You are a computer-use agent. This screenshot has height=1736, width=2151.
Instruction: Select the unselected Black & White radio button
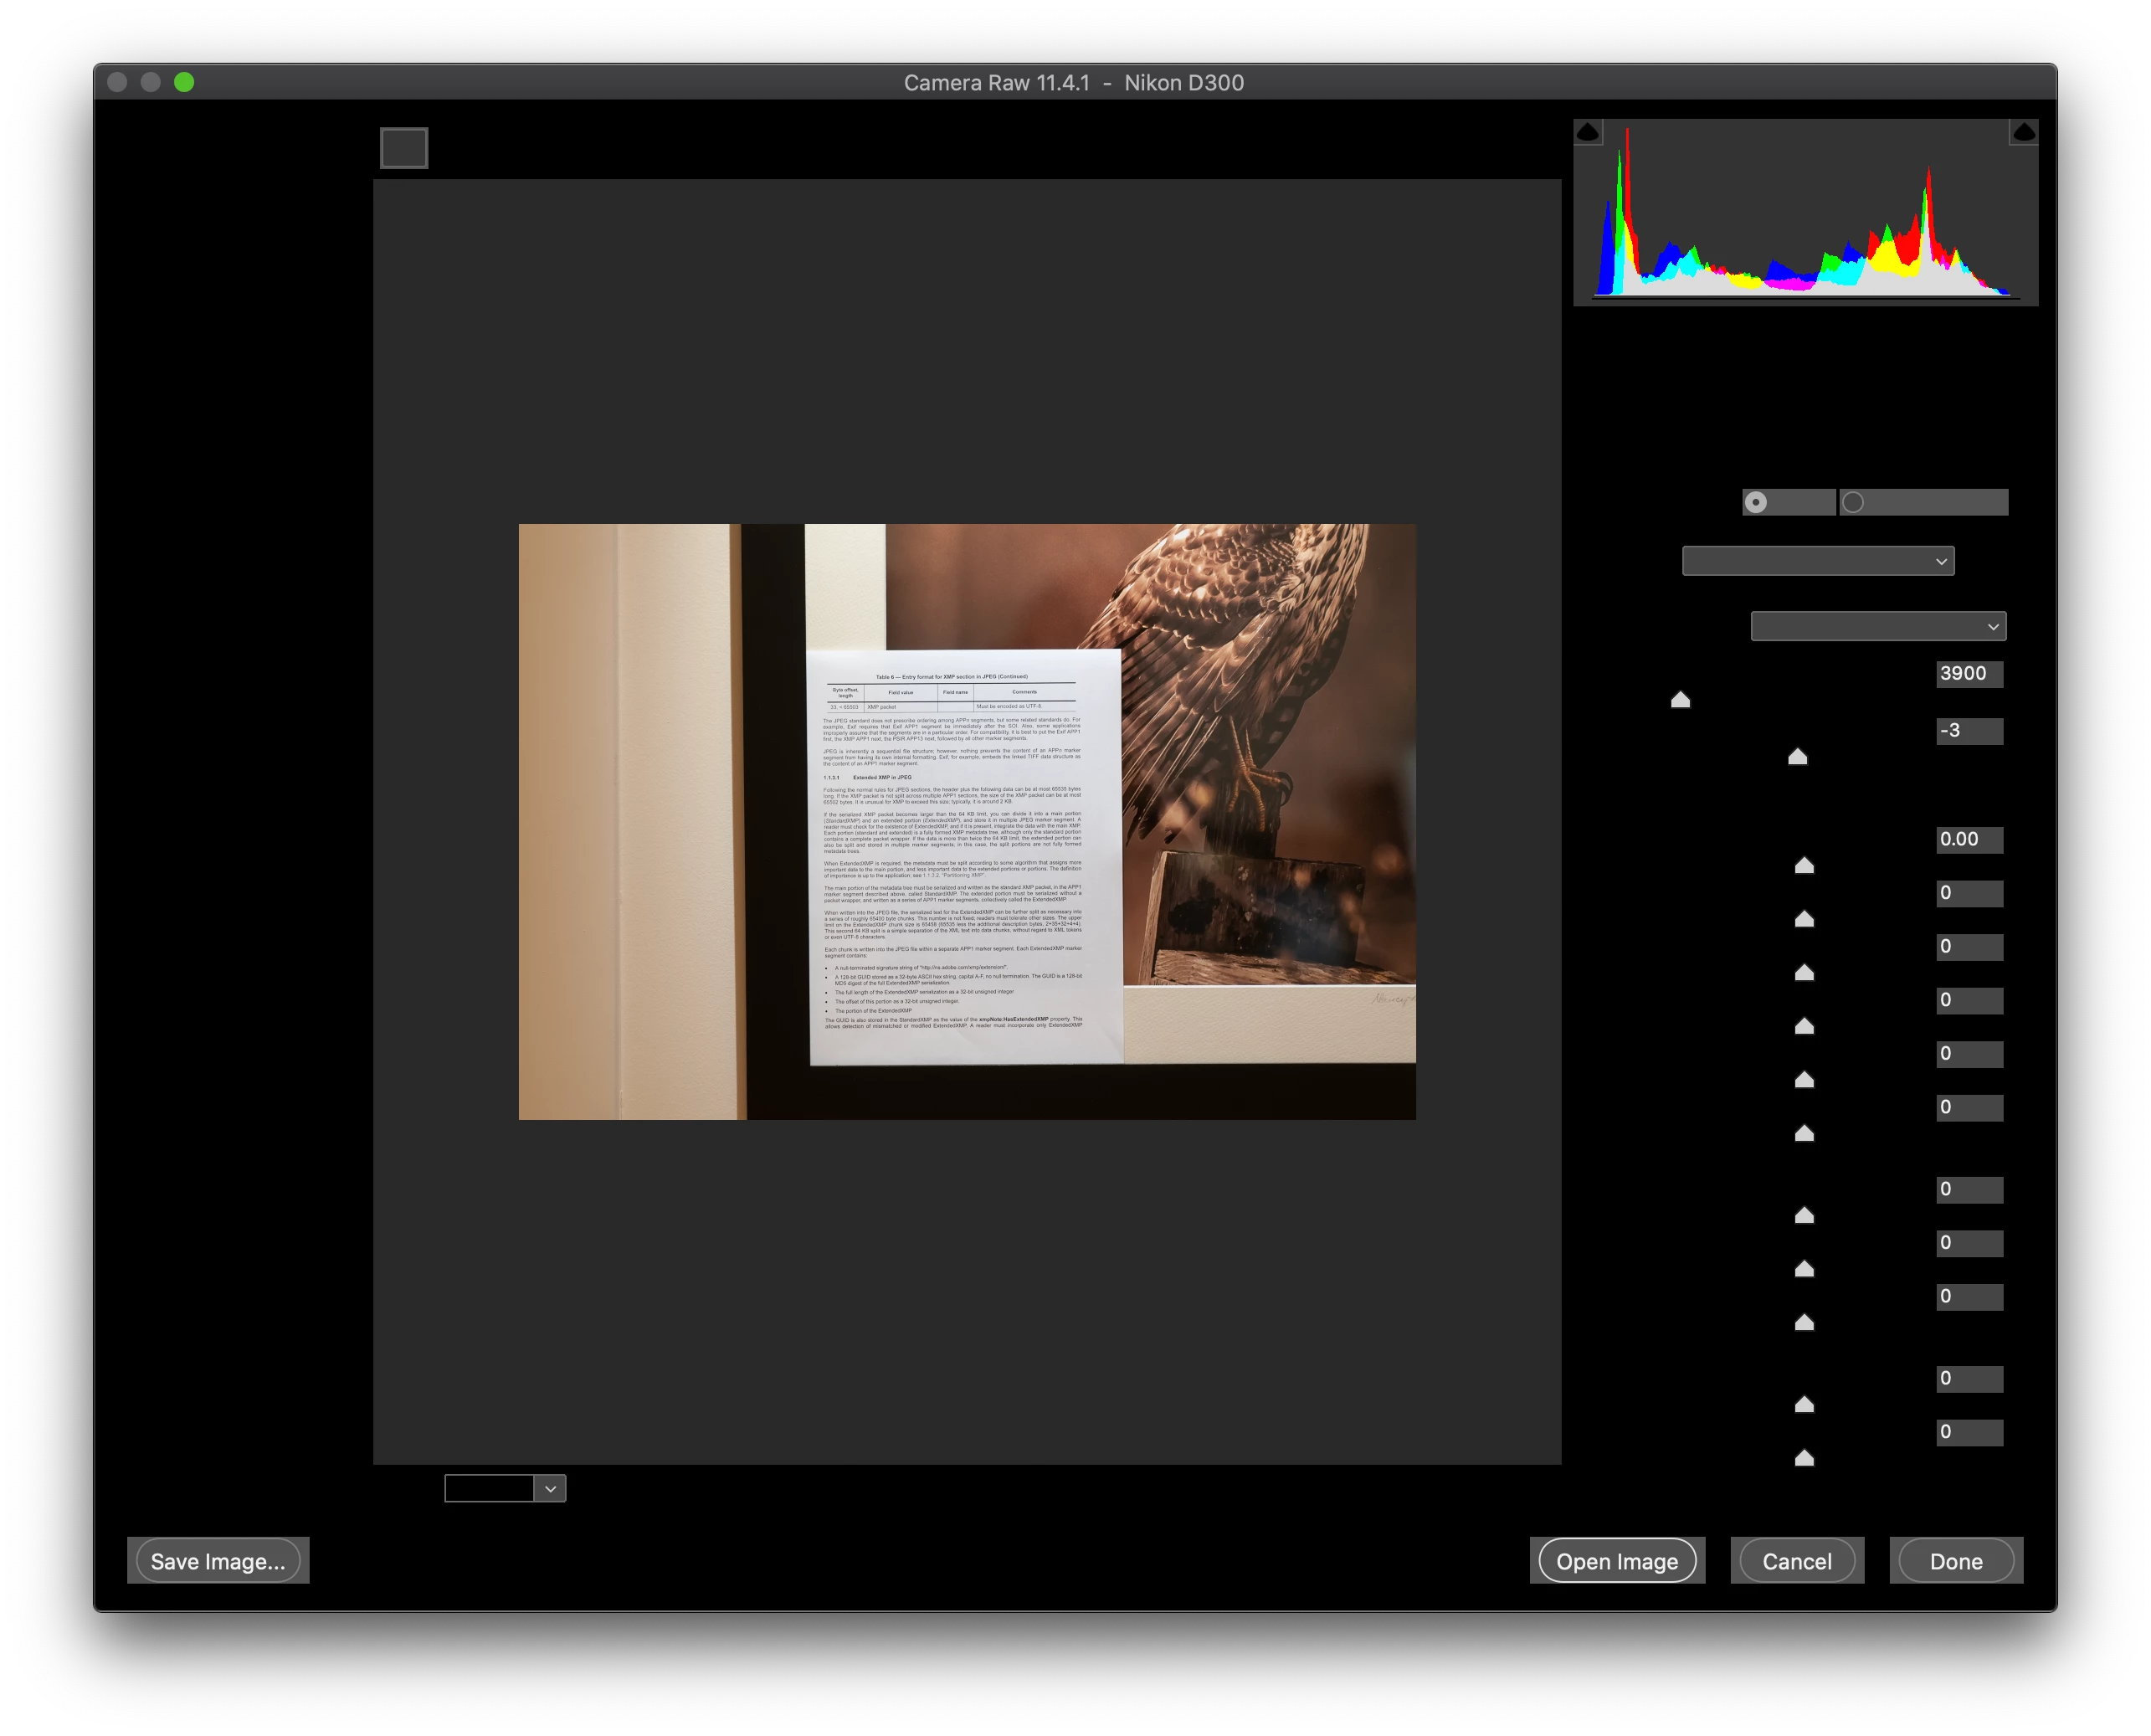coord(1853,502)
